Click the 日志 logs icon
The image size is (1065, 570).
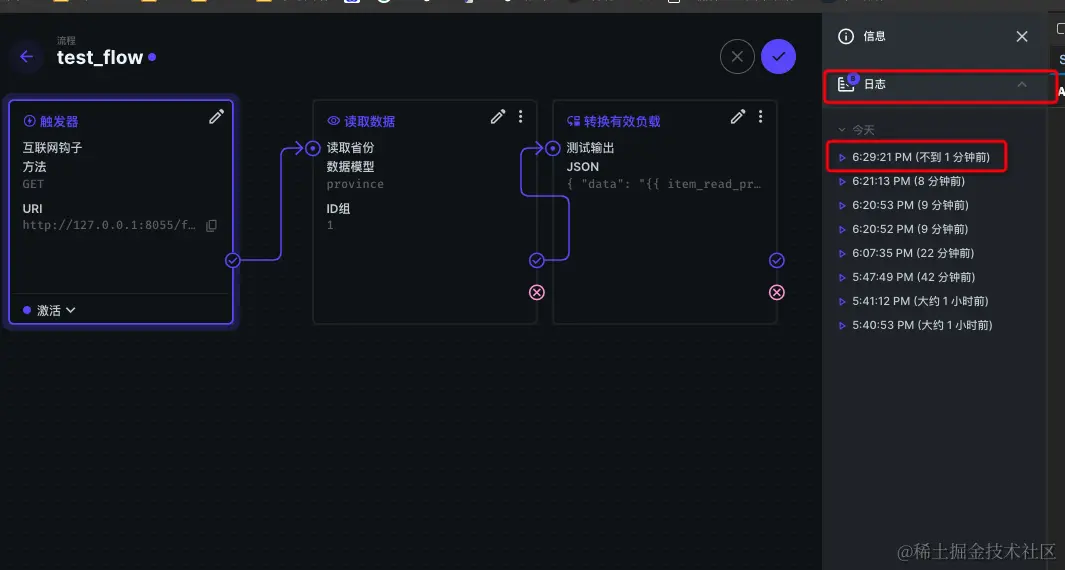[846, 84]
